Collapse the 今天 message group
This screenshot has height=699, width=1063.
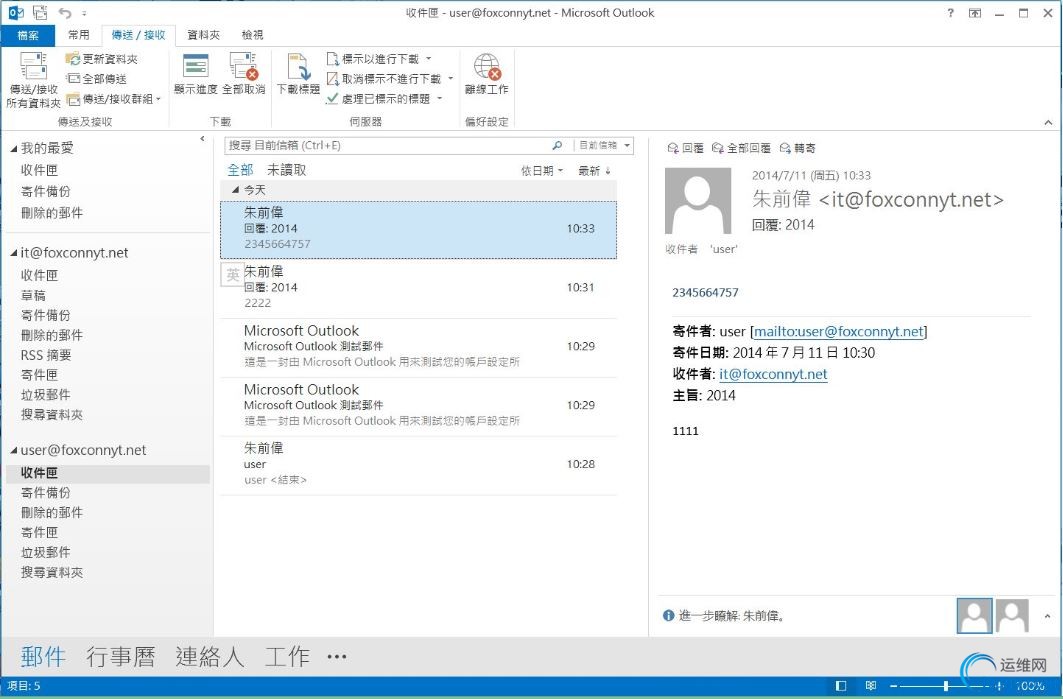[235, 190]
